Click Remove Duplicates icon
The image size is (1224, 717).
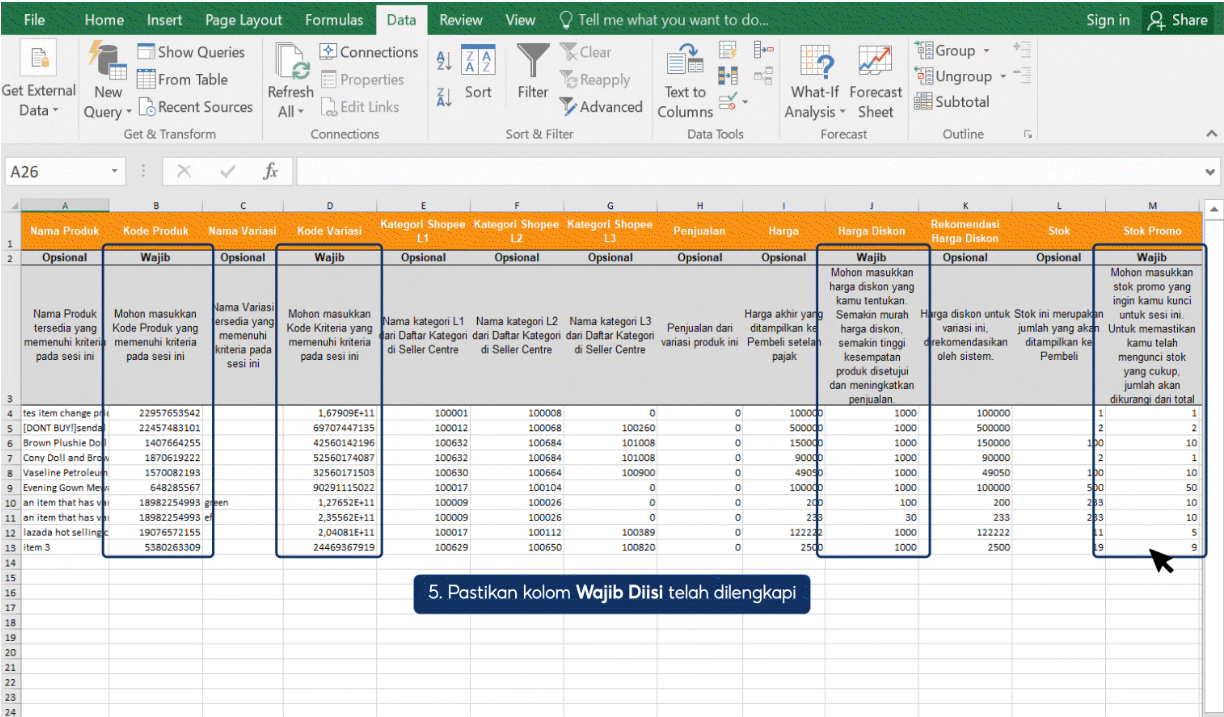728,76
